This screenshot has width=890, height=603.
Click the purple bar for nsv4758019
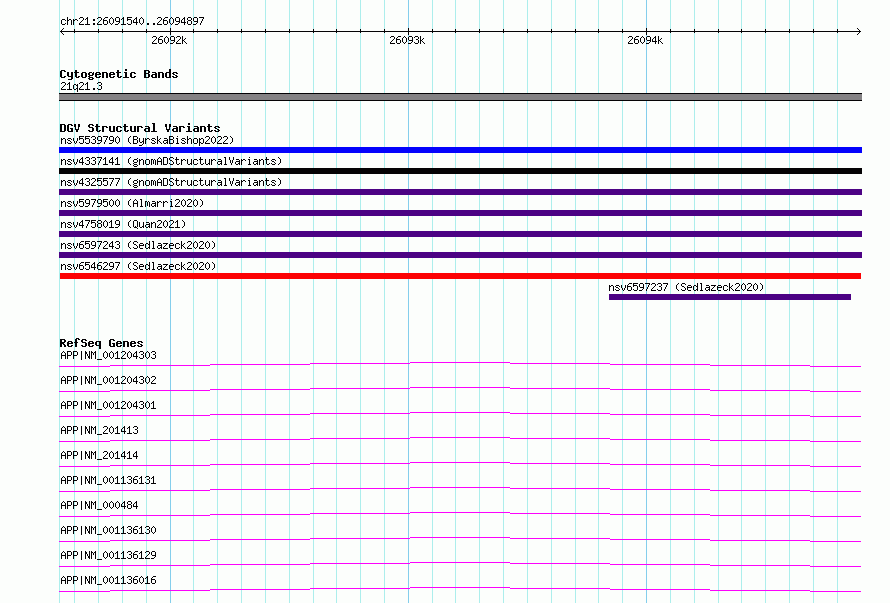[x=460, y=234]
